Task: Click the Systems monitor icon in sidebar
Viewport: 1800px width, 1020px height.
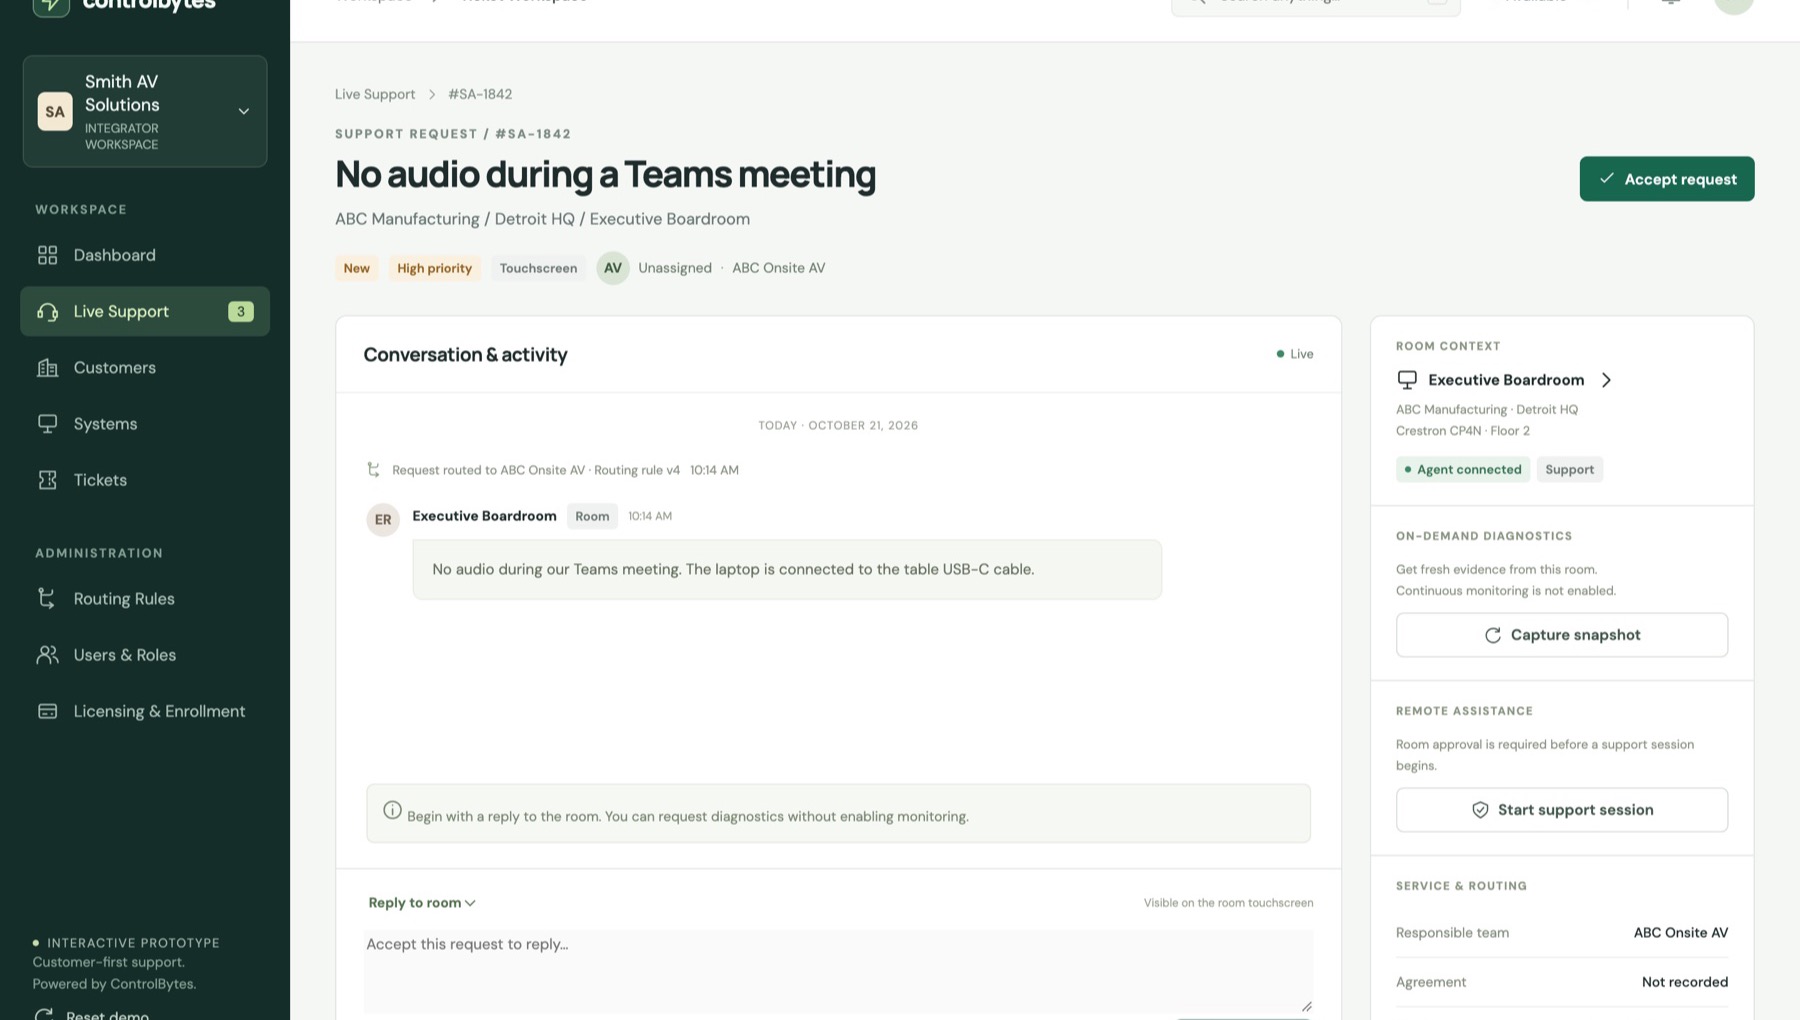Action: coord(47,424)
